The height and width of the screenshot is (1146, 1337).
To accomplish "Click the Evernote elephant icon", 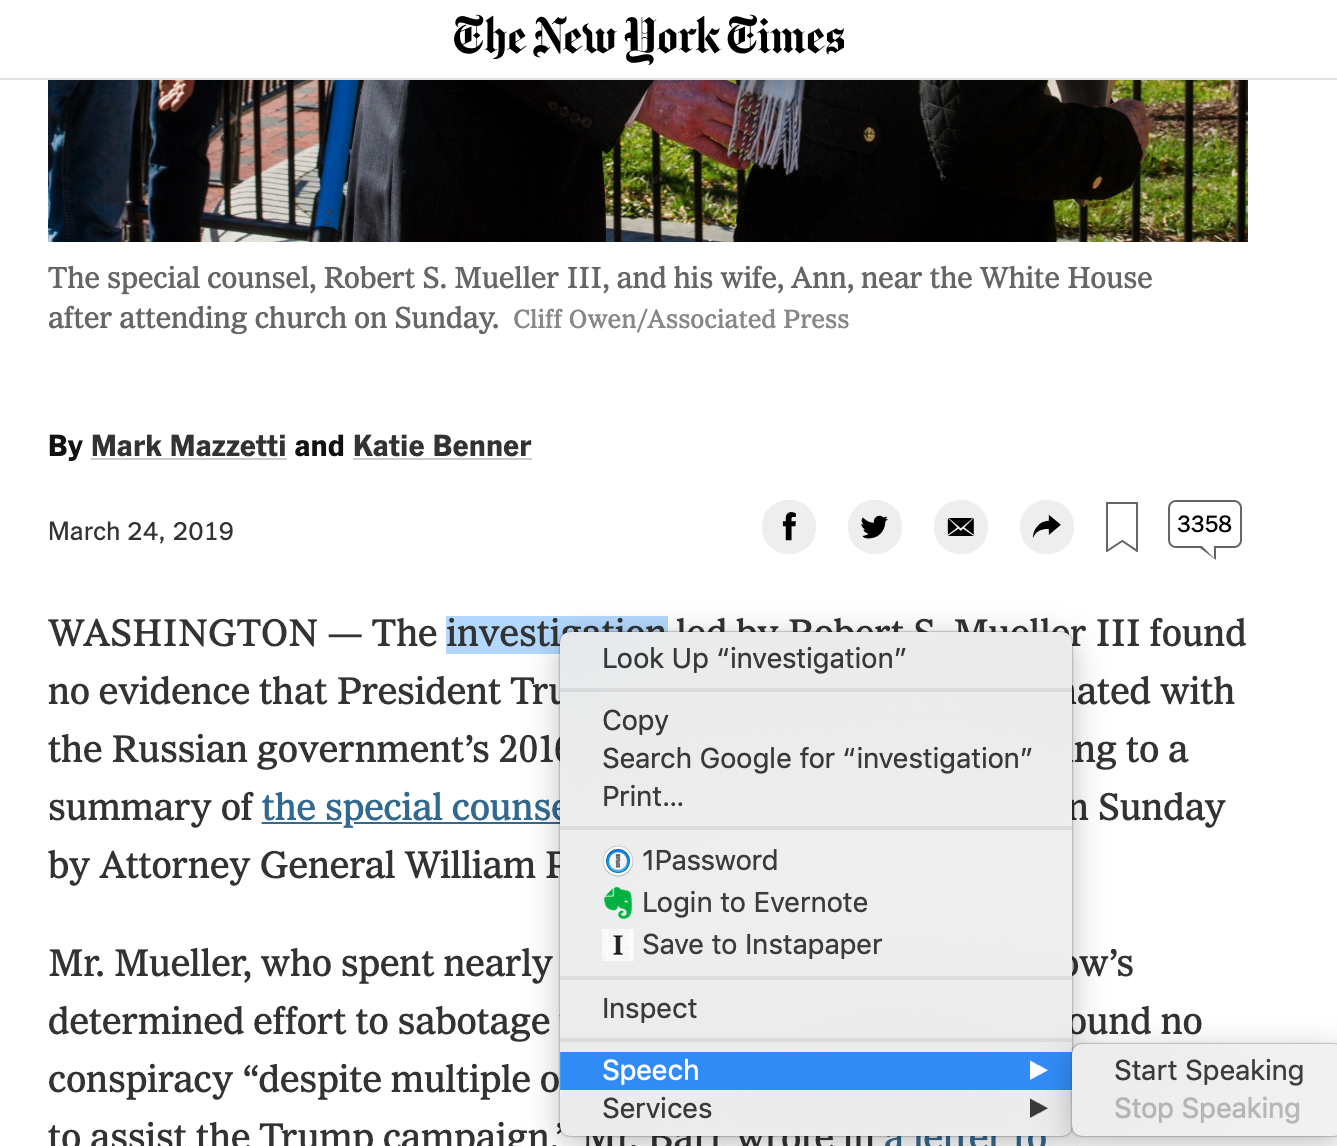I will click(x=618, y=903).
